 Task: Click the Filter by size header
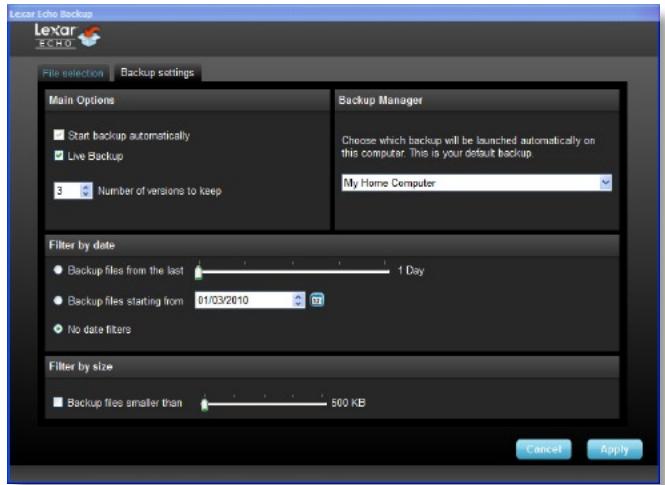point(332,367)
